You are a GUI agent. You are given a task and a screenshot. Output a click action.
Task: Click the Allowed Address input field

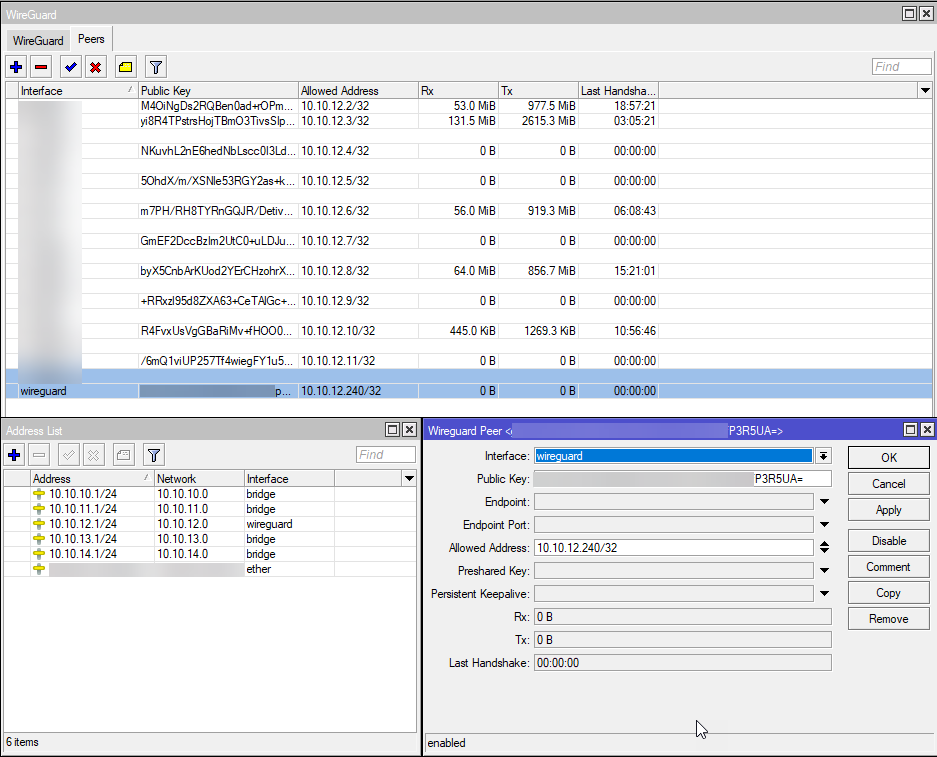pos(673,548)
